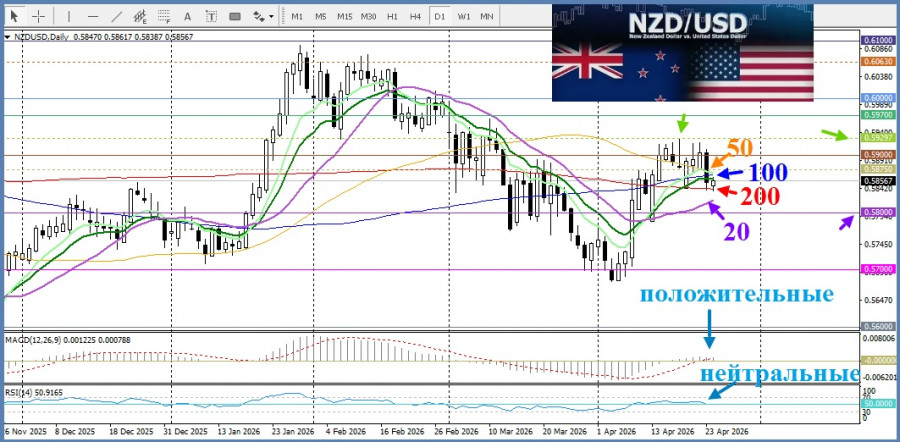Click the 16 Feb 2026 date label
The image size is (900, 442).
click(x=402, y=431)
